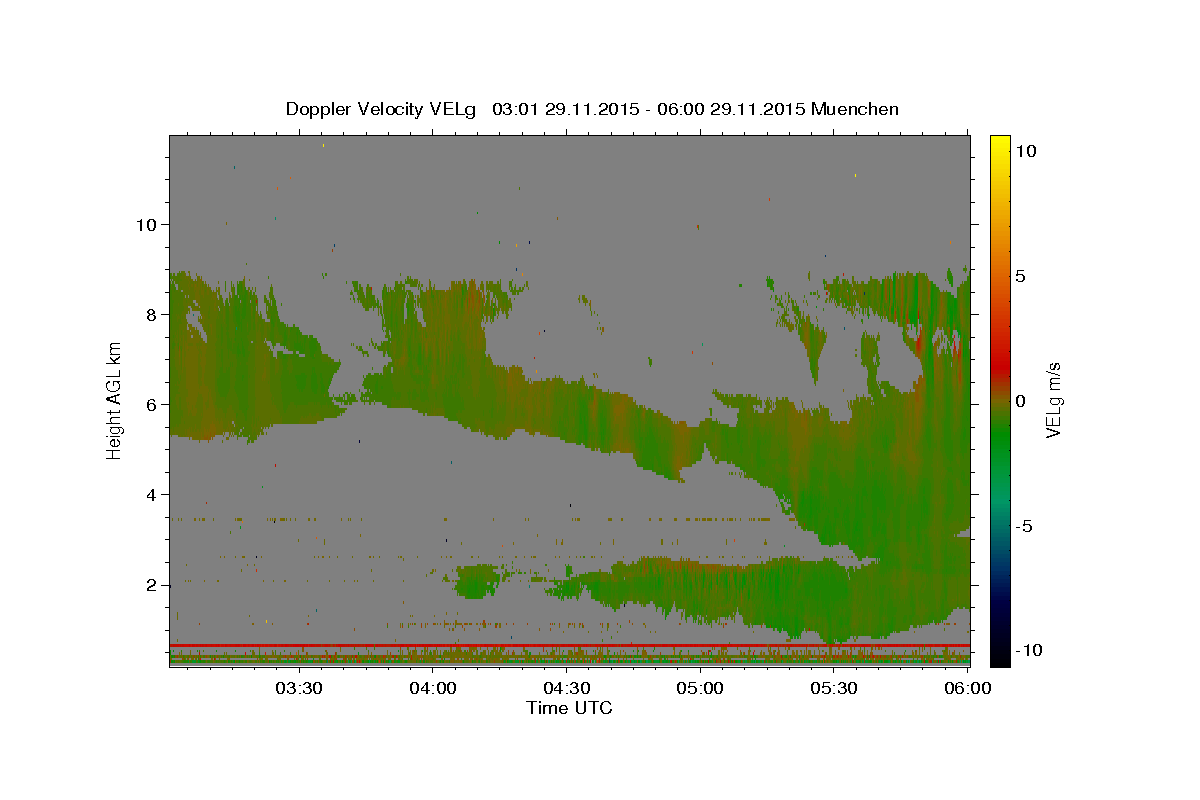Click the height tick label '6'
Viewport: 1200px width, 800px height.
pyautogui.click(x=149, y=404)
